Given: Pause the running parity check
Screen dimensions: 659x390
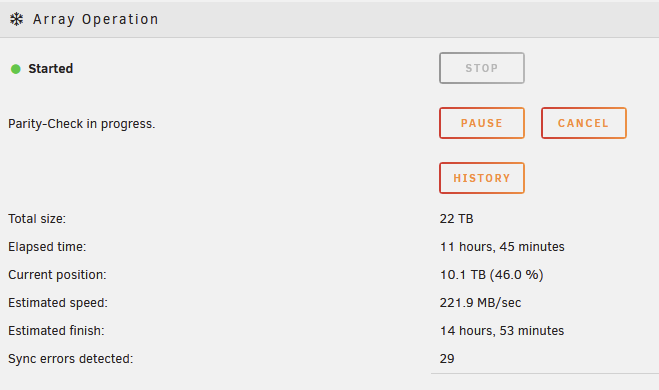Looking at the screenshot, I should pyautogui.click(x=482, y=123).
